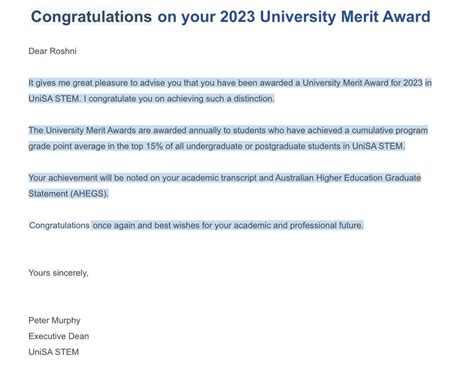Viewport: 474px width, 365px height.
Task: Click unhighlighted word 'Congratulations' in the closing paragraph
Action: [x=59, y=225]
